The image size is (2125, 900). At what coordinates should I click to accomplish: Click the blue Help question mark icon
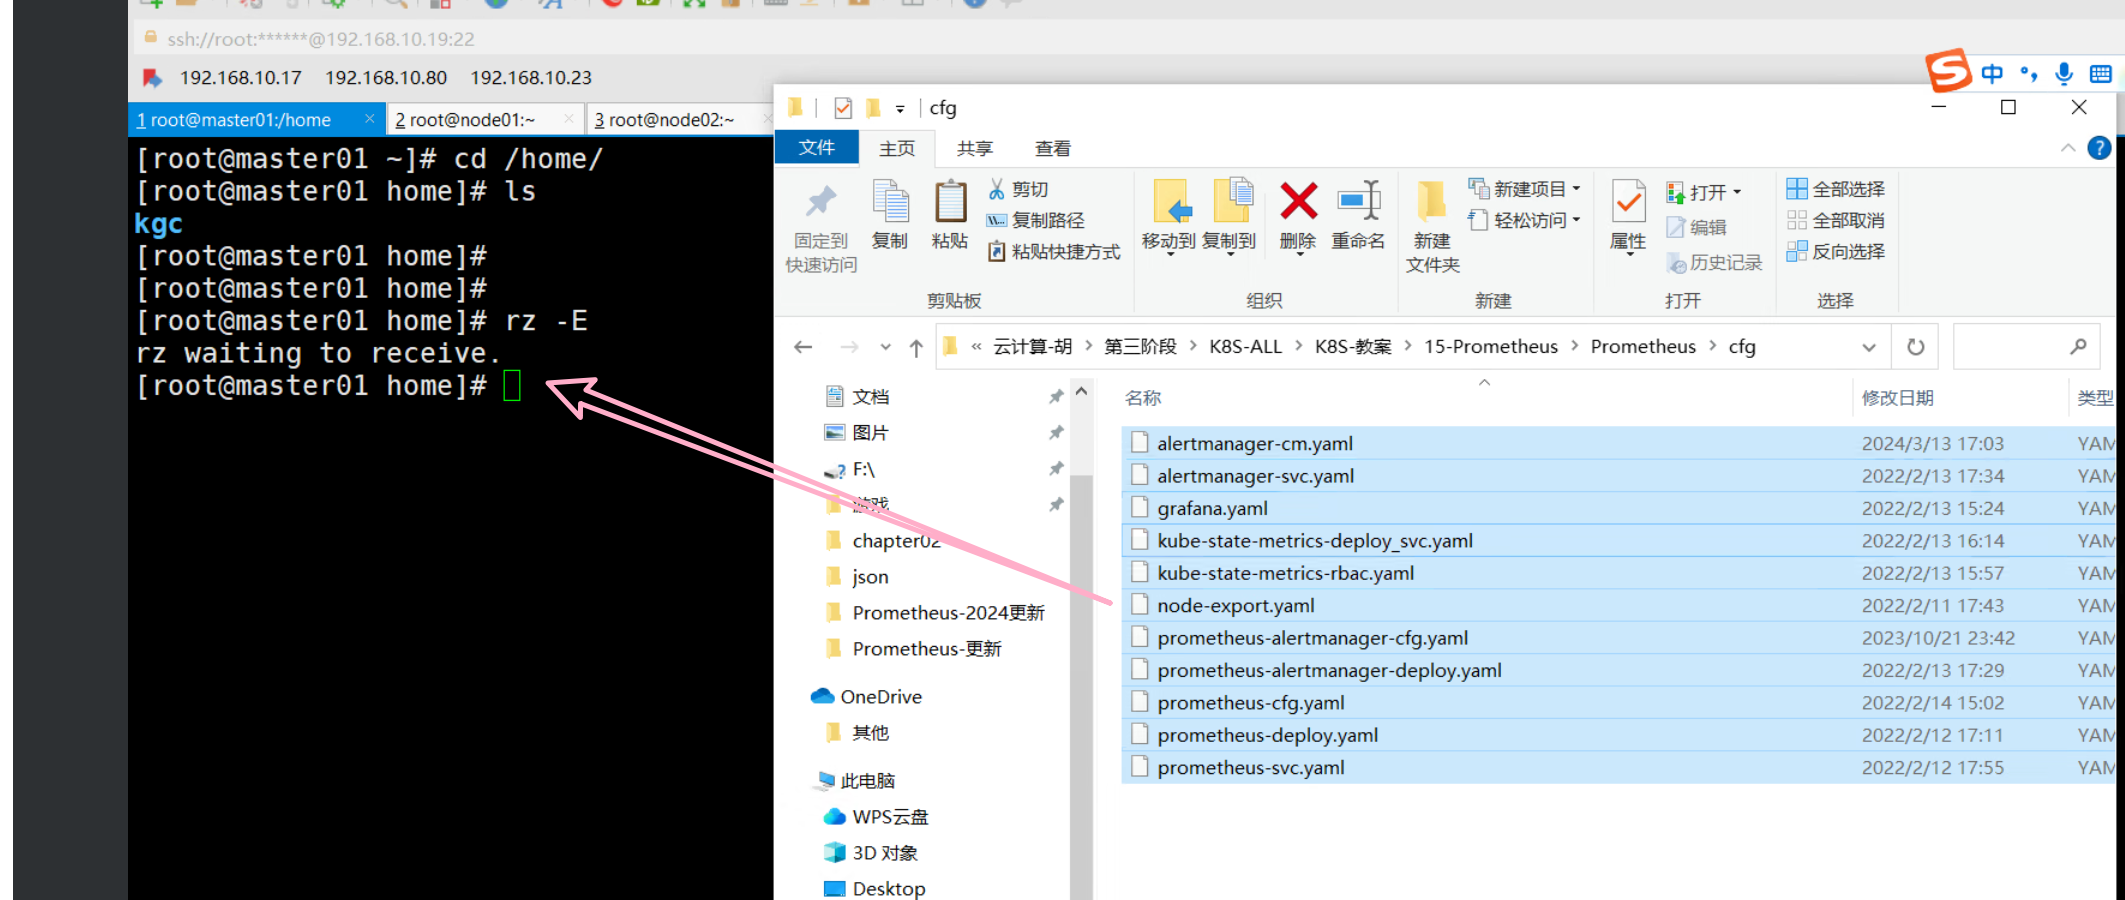click(x=2099, y=148)
